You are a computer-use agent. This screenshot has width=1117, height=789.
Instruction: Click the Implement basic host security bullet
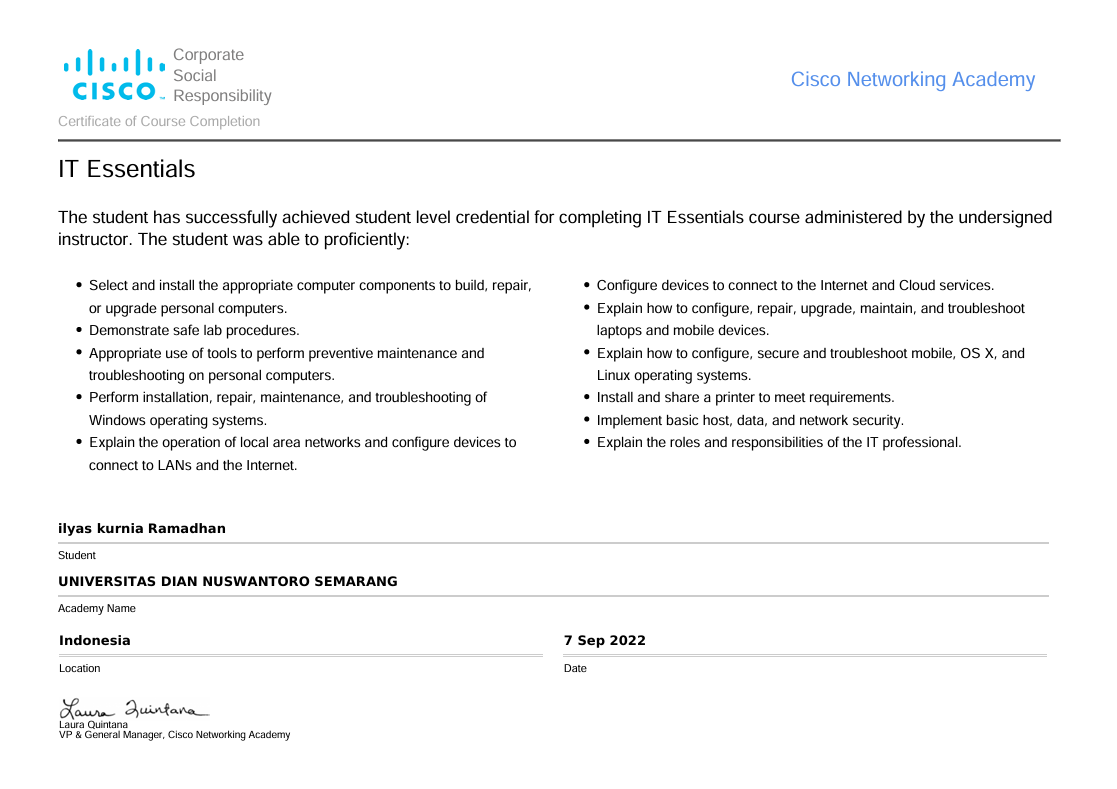[x=750, y=421]
